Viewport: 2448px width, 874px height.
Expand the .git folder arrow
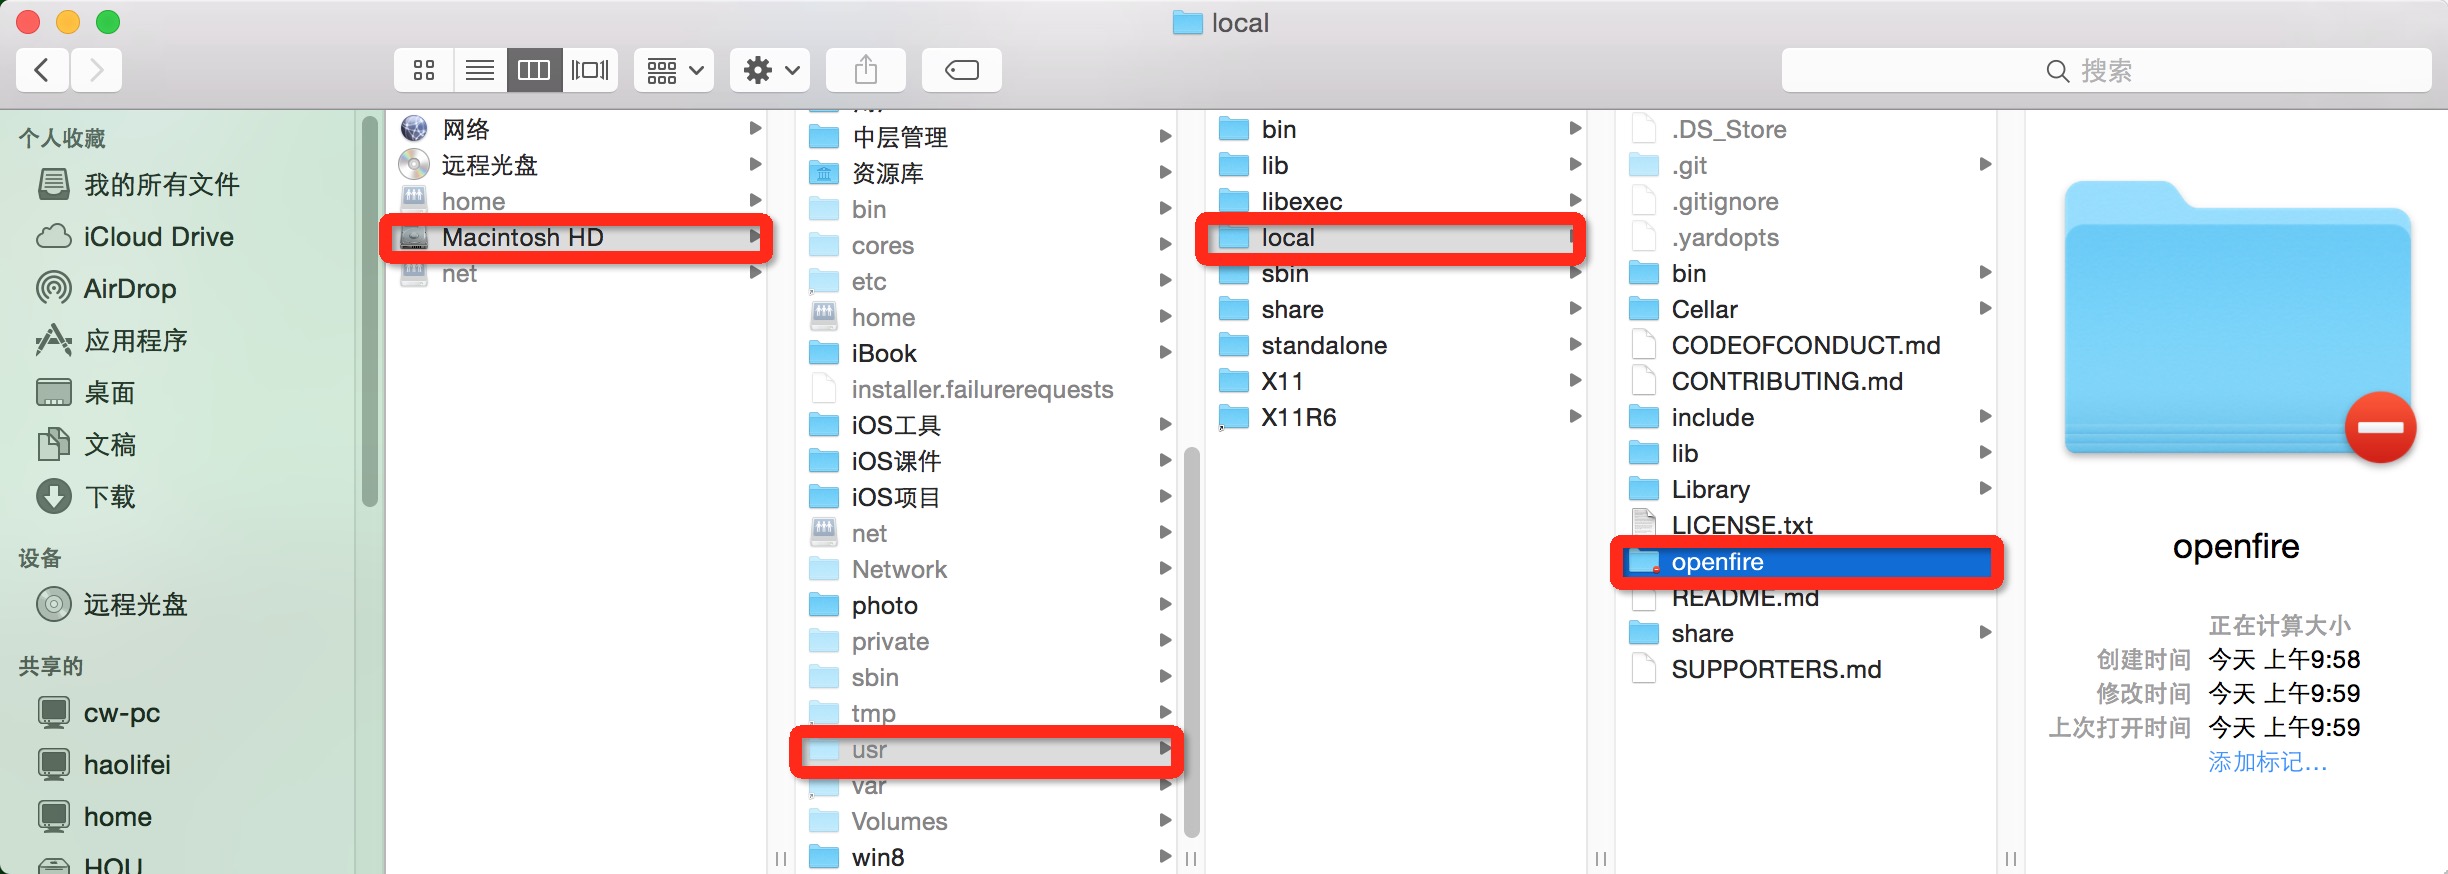pyautogui.click(x=1986, y=164)
